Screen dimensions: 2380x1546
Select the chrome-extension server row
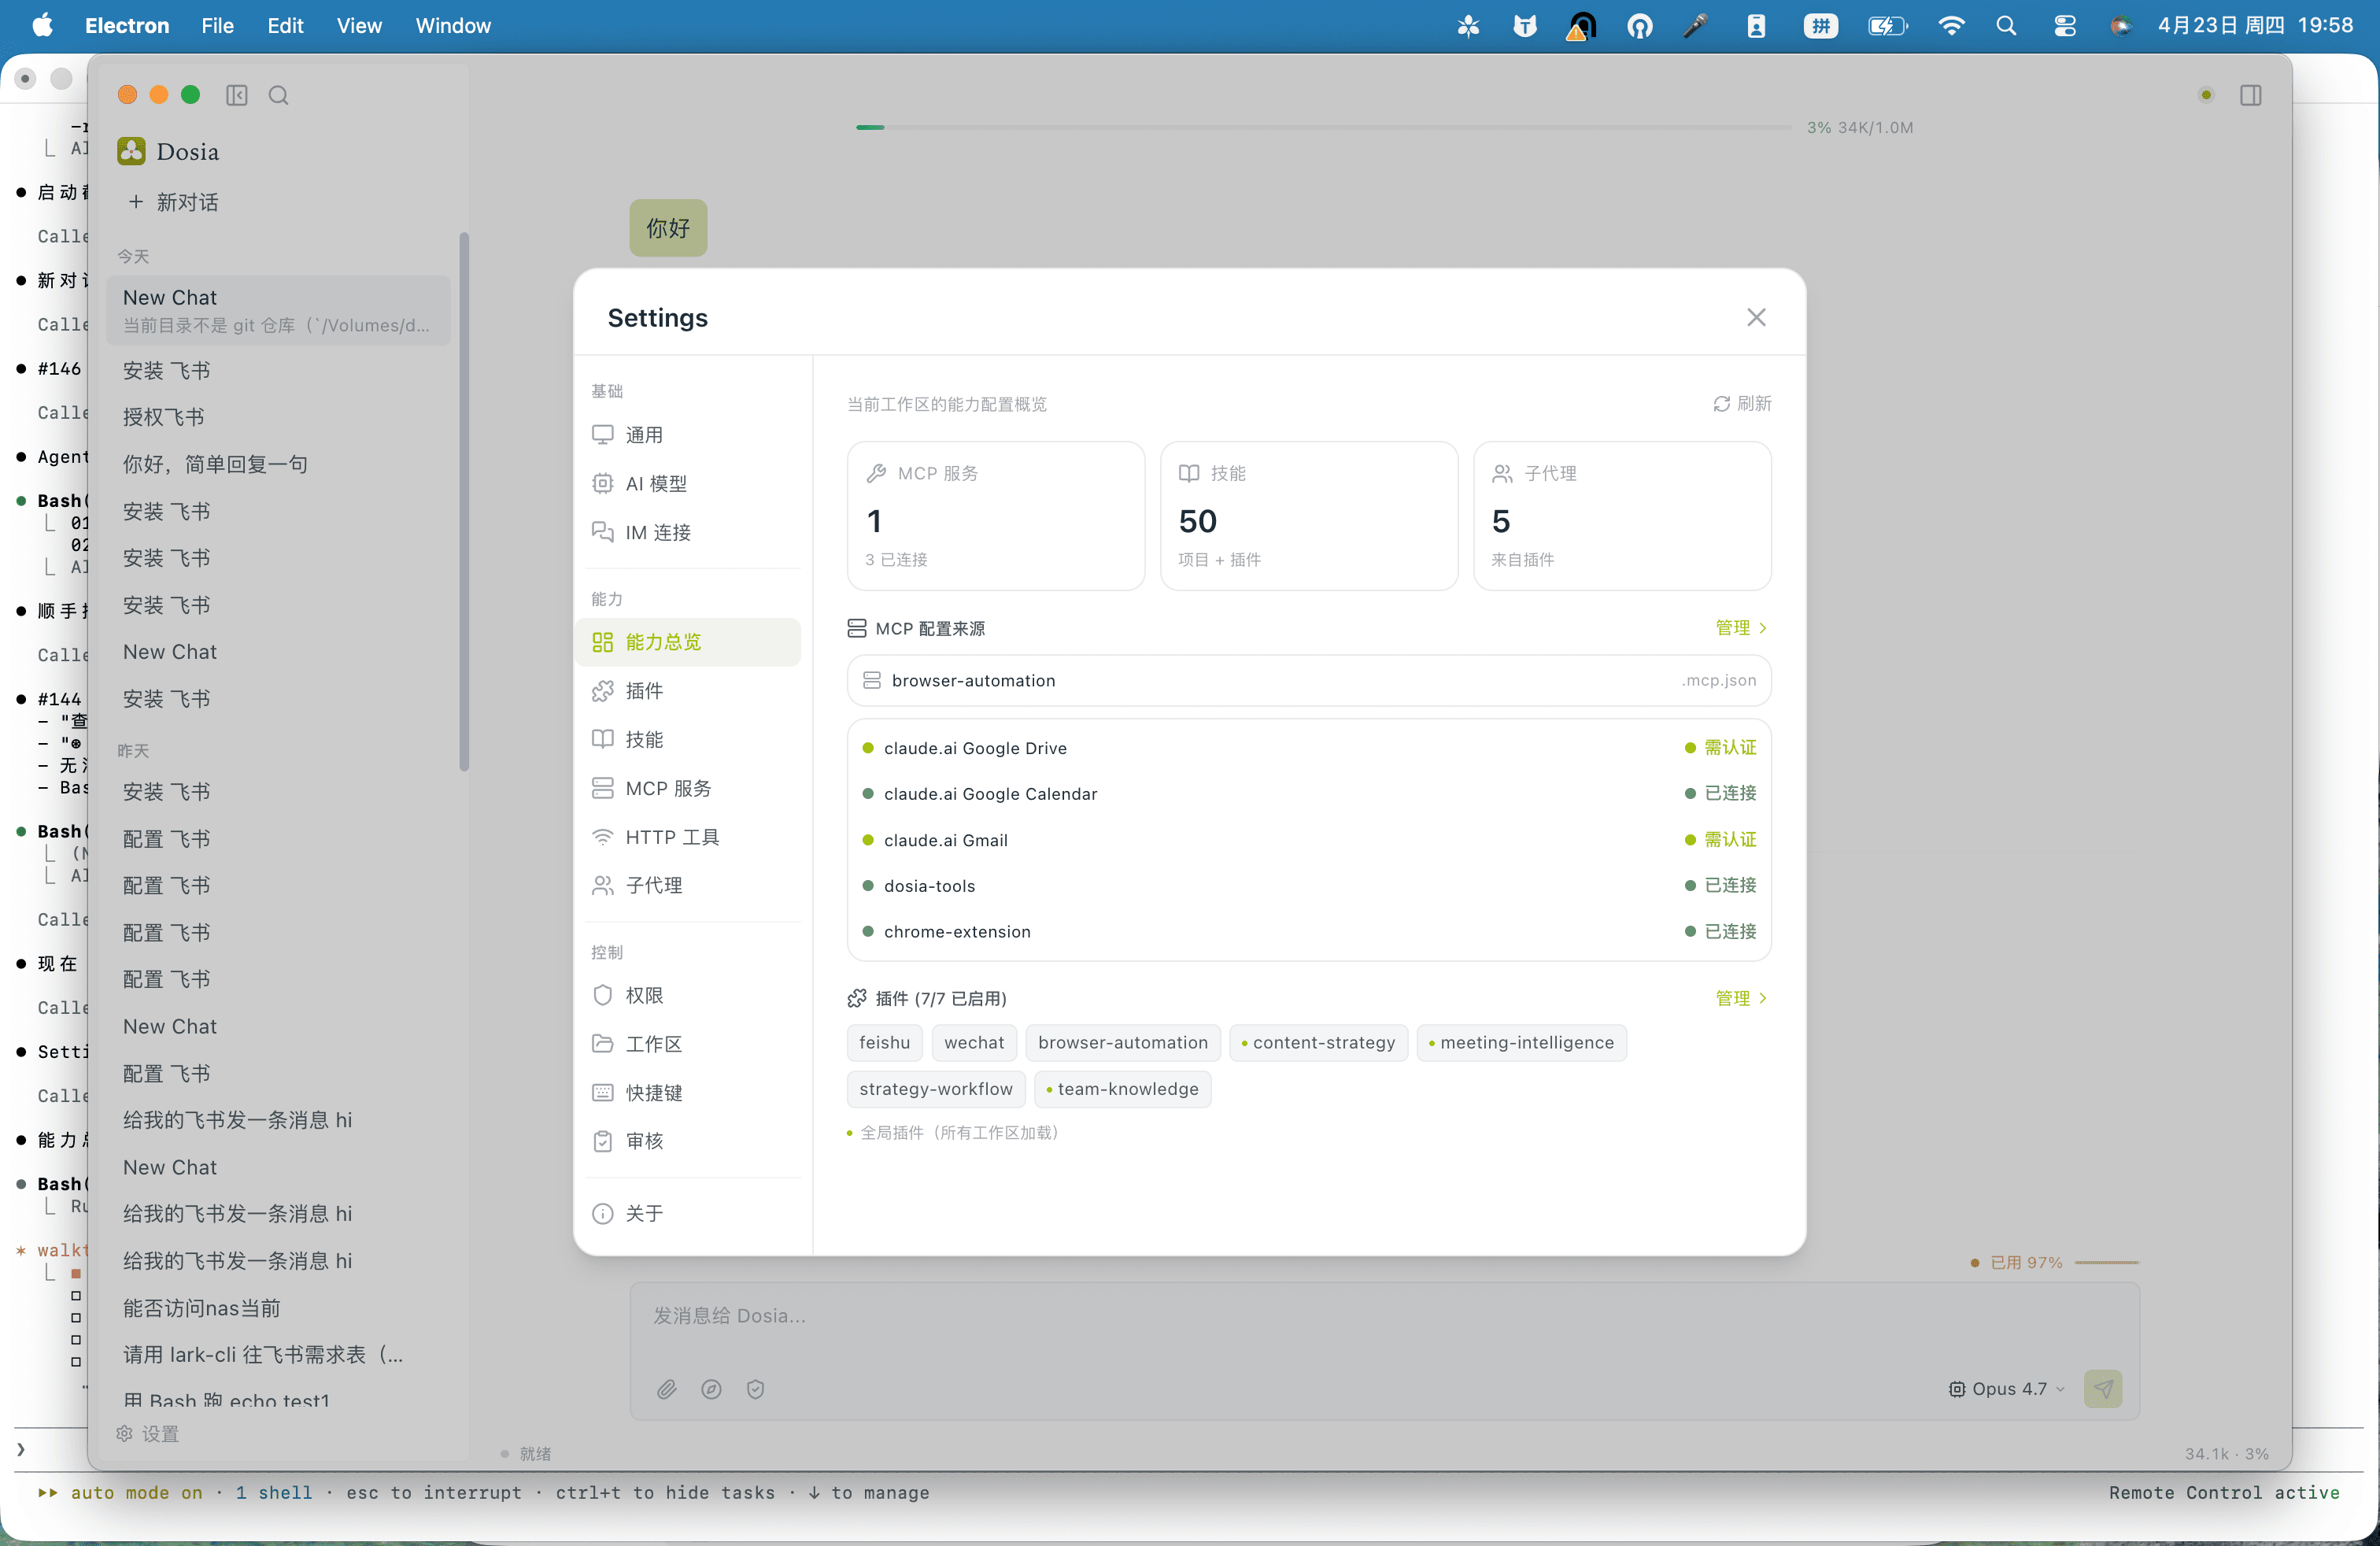(x=1309, y=932)
